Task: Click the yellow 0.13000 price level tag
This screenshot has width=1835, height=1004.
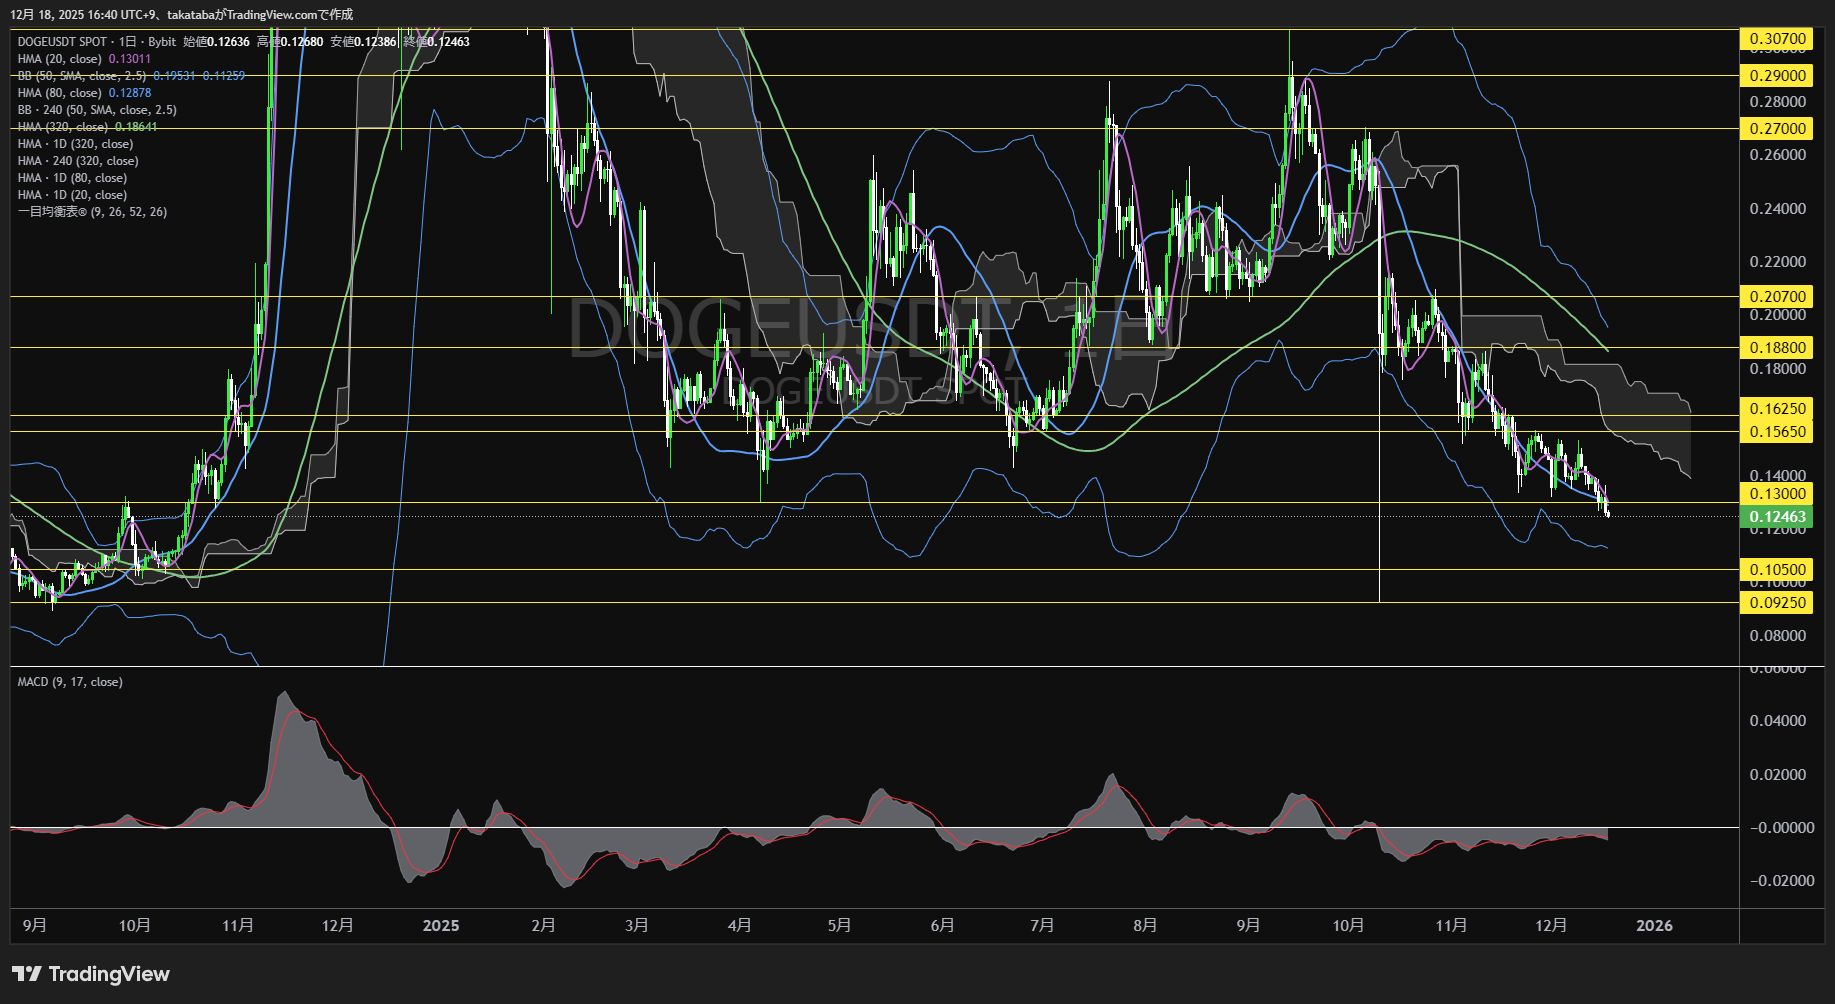Action: coord(1776,494)
